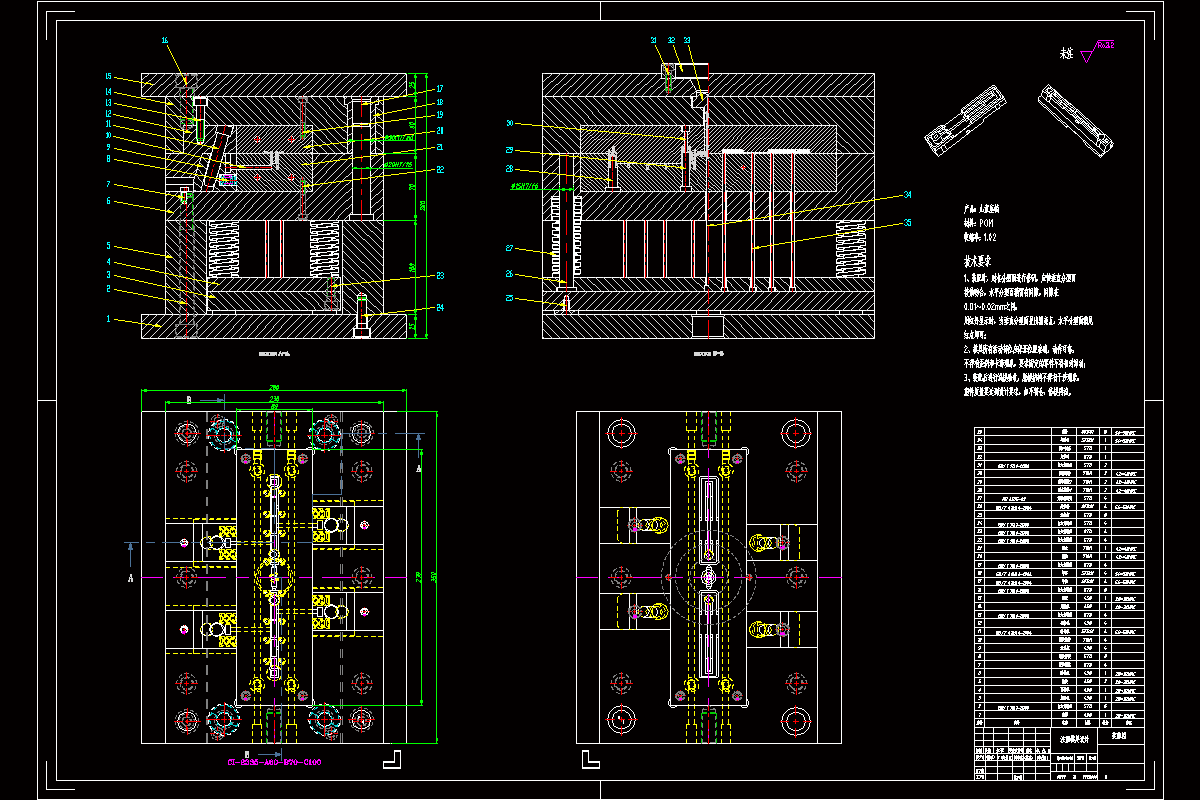Click the section letter A left of plan view
Image resolution: width=1200 pixels, height=800 pixels.
(130, 577)
